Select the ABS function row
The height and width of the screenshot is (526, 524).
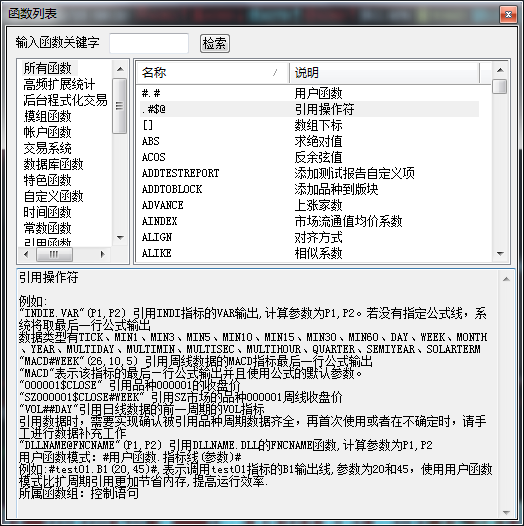[309, 141]
